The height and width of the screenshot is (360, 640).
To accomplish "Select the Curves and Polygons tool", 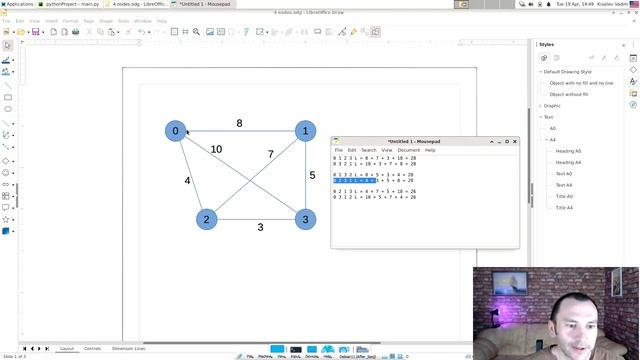I will point(6,135).
